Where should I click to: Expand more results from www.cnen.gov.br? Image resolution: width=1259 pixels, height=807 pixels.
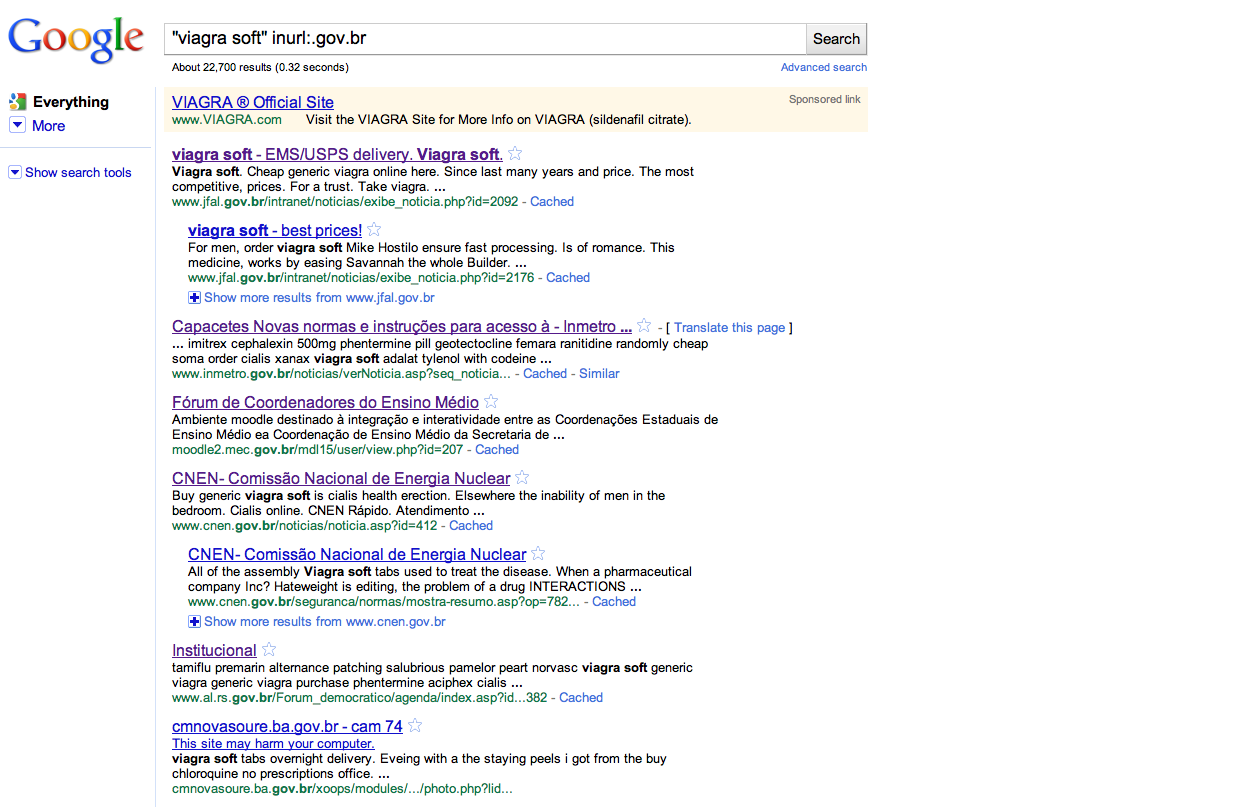(x=195, y=621)
